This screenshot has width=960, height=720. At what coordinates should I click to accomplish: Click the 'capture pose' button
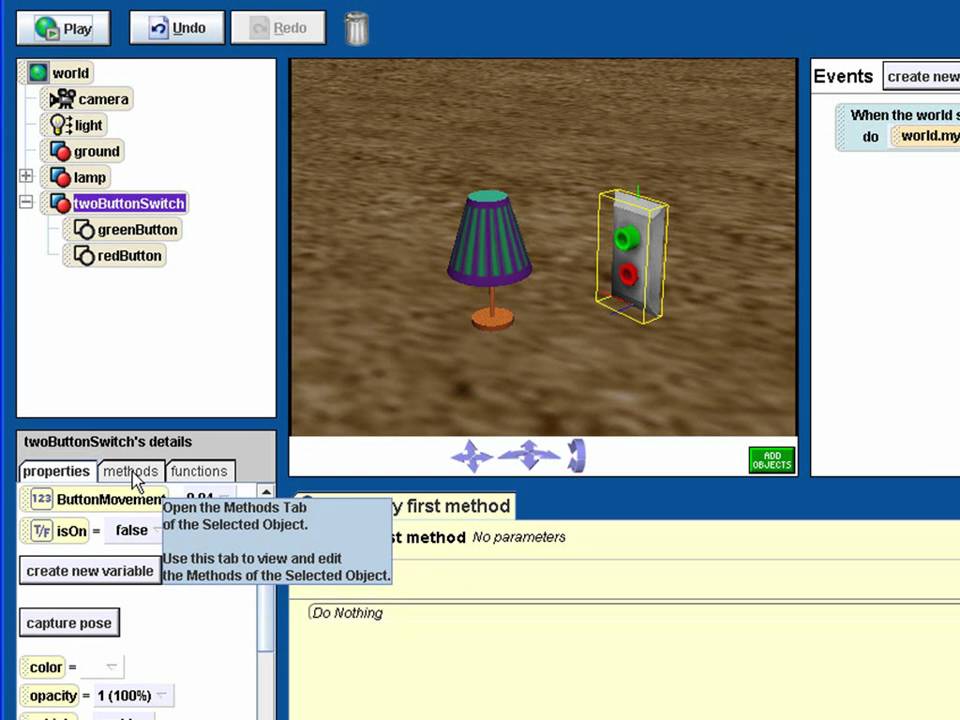[69, 623]
